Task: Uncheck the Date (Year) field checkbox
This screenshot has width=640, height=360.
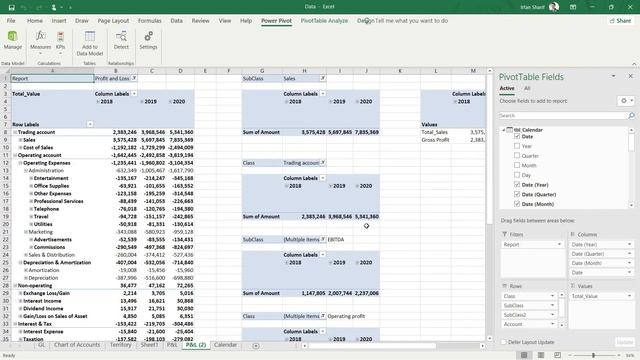Action: [517, 184]
